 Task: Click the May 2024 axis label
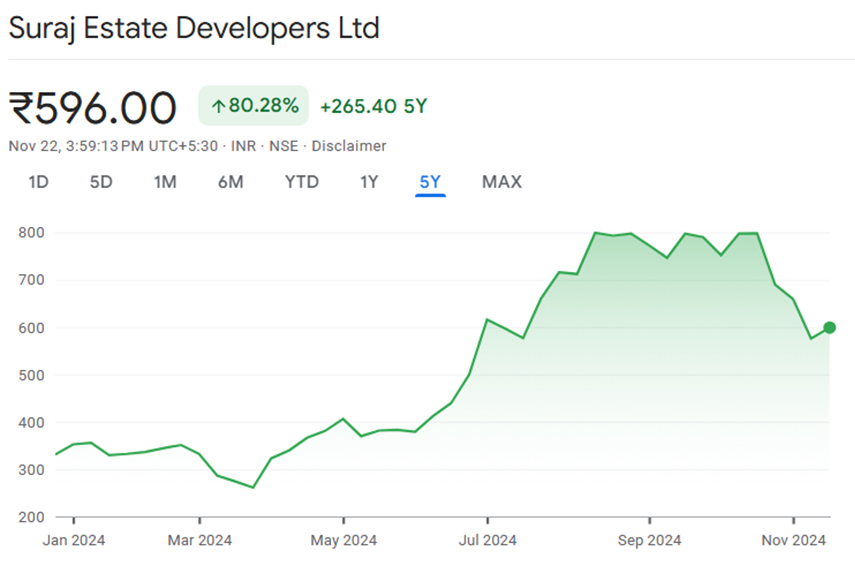click(x=344, y=540)
